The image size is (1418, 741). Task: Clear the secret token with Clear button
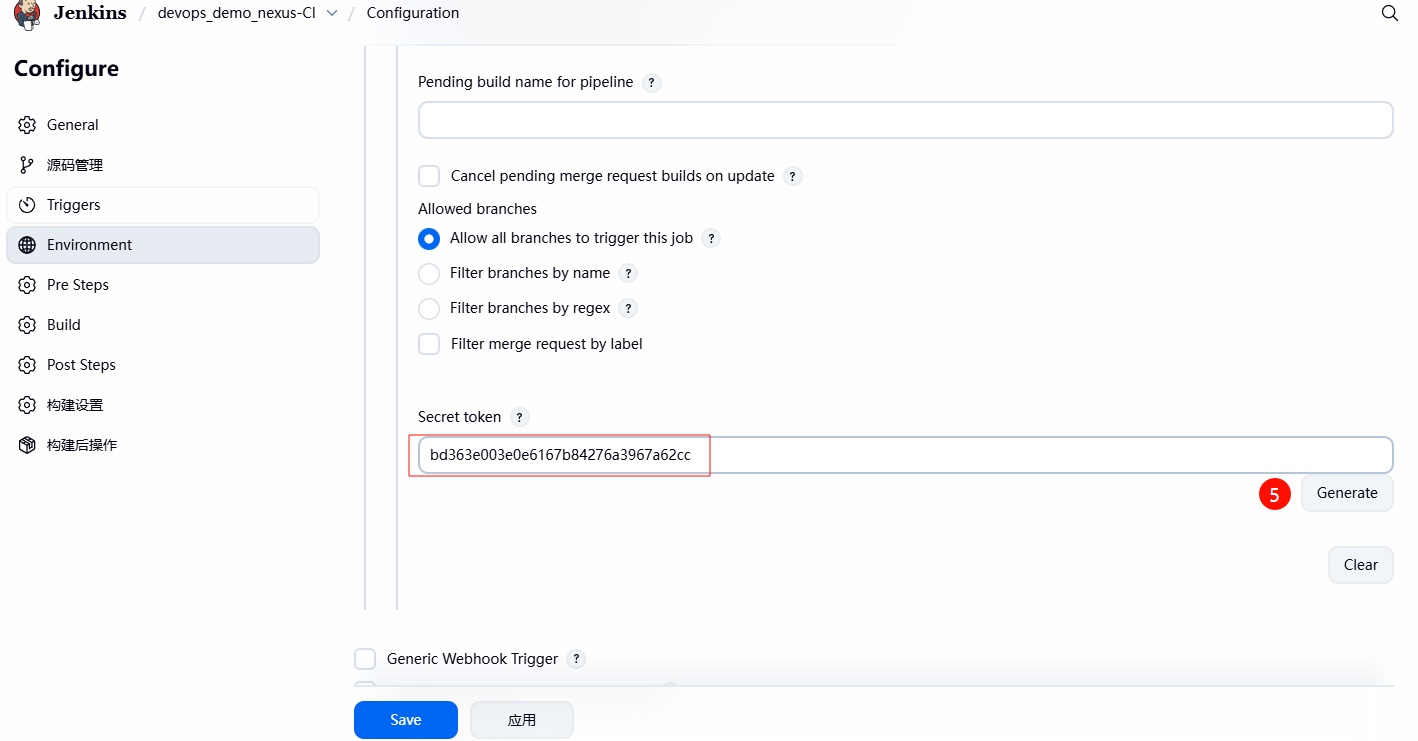click(1360, 565)
